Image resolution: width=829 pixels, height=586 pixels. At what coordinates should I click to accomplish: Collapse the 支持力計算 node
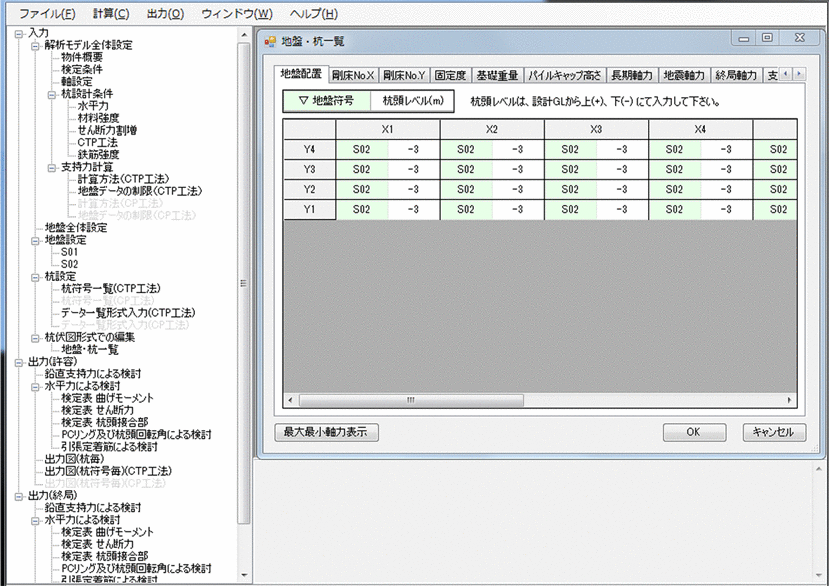coord(52,167)
